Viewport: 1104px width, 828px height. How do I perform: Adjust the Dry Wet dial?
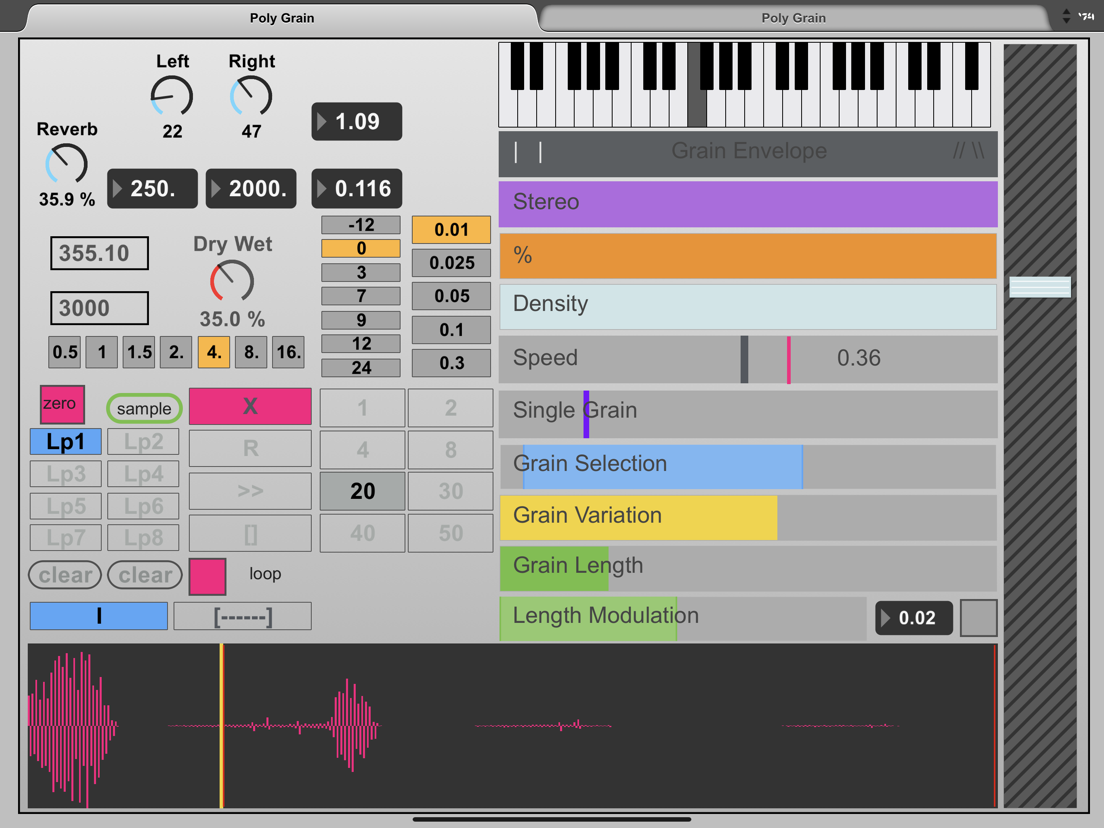point(232,281)
